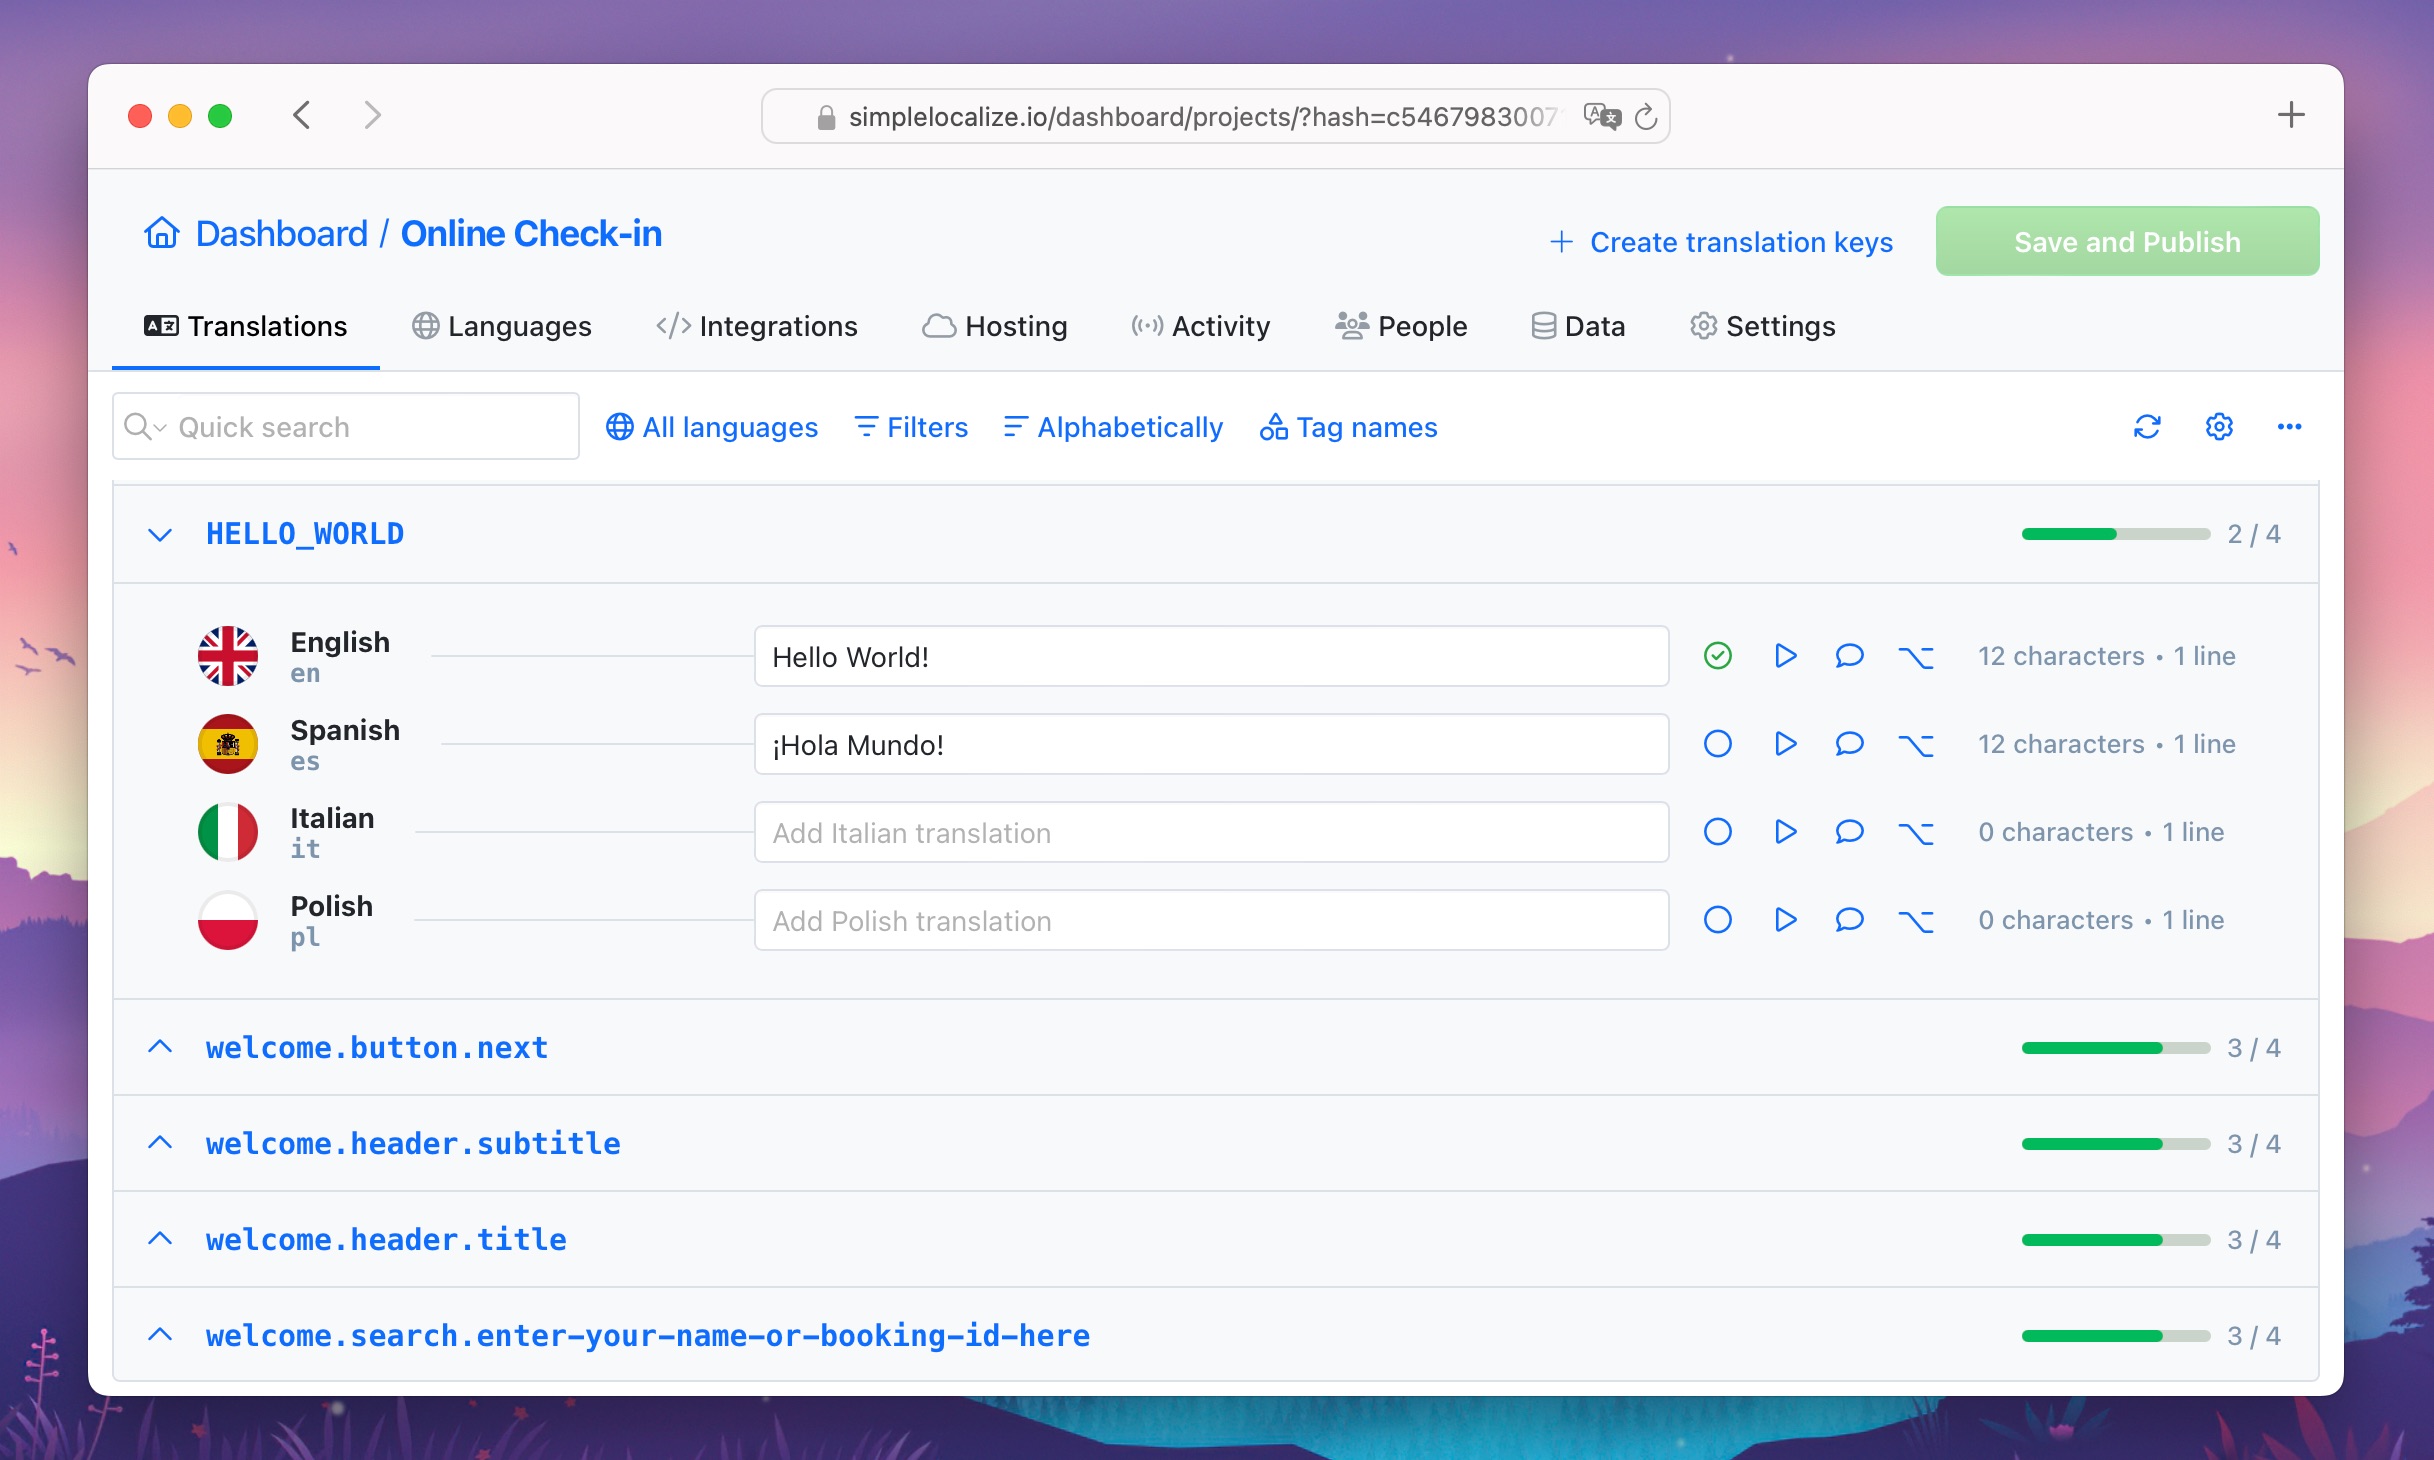Viewport: 2434px width, 1460px height.
Task: Toggle the All languages dropdown filter
Action: (712, 426)
